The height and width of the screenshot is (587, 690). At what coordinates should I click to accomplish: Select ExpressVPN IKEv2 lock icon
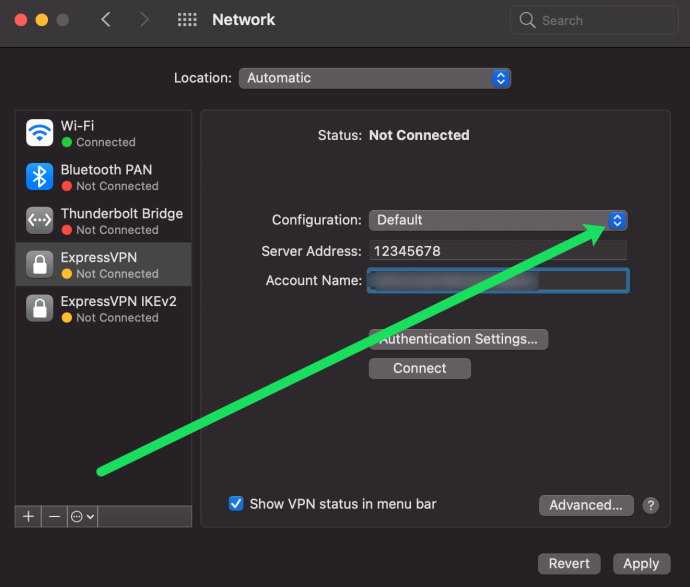coord(40,308)
